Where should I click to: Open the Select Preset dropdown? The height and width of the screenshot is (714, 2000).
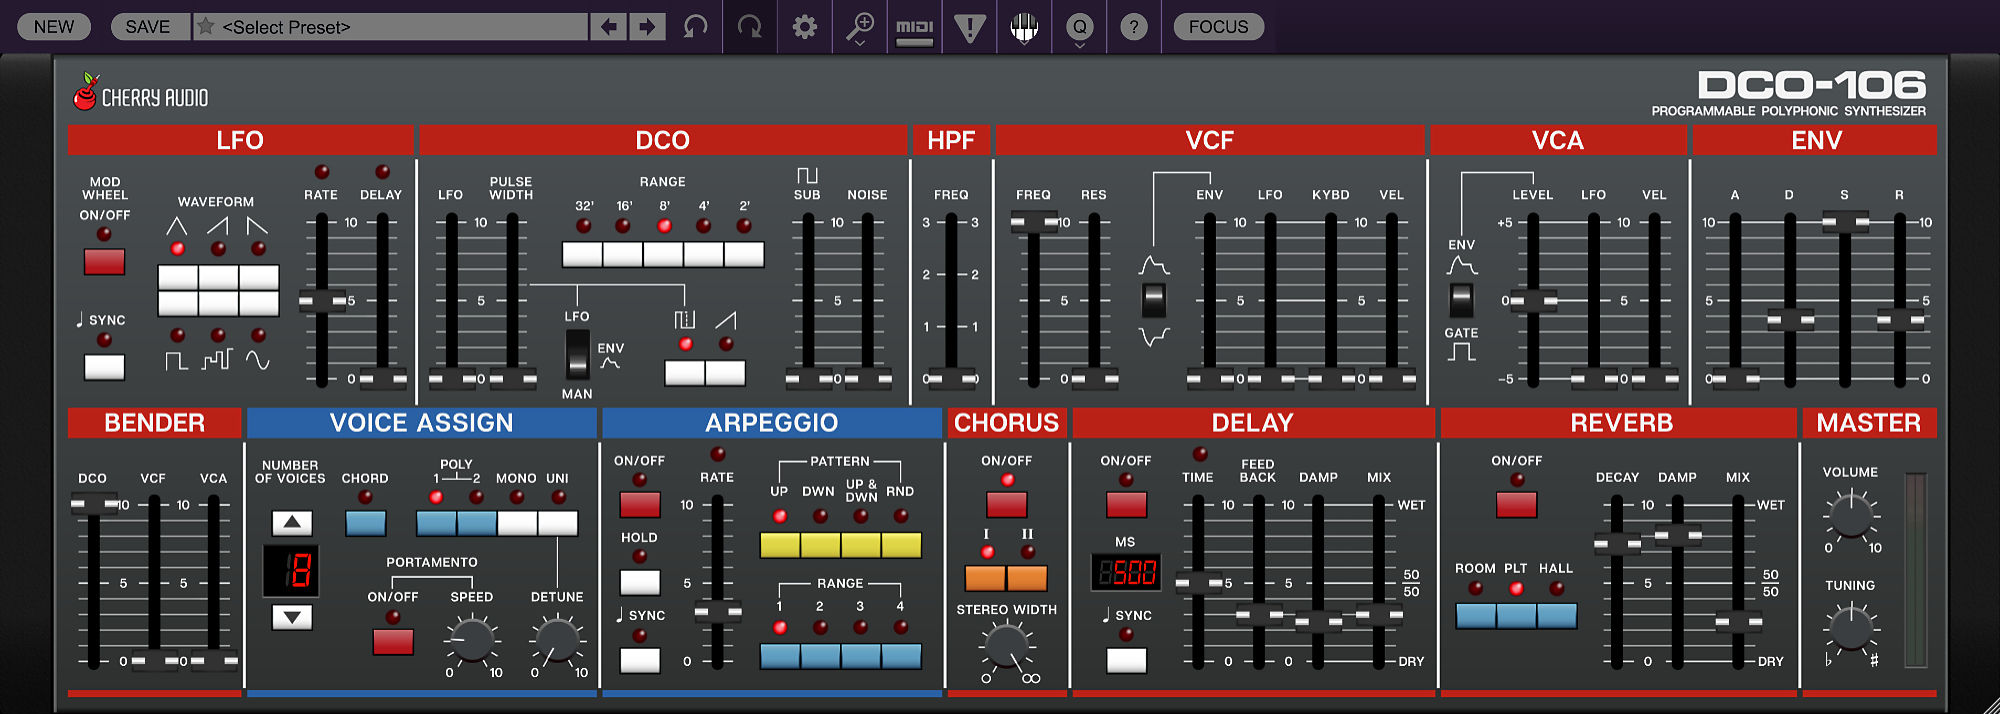click(400, 27)
